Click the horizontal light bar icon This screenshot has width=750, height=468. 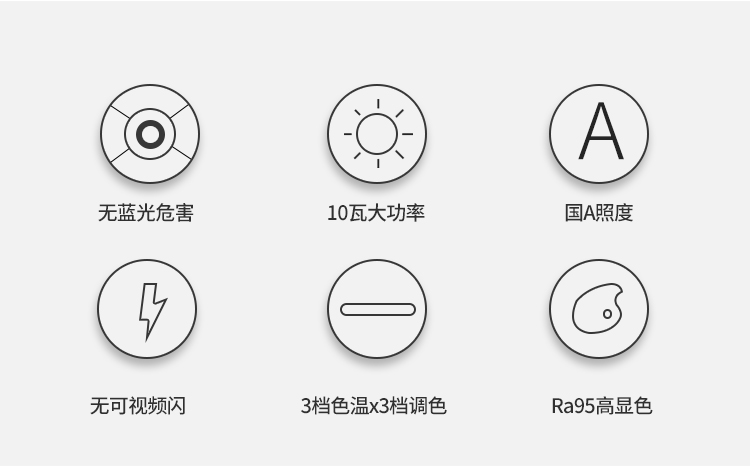[x=377, y=309]
